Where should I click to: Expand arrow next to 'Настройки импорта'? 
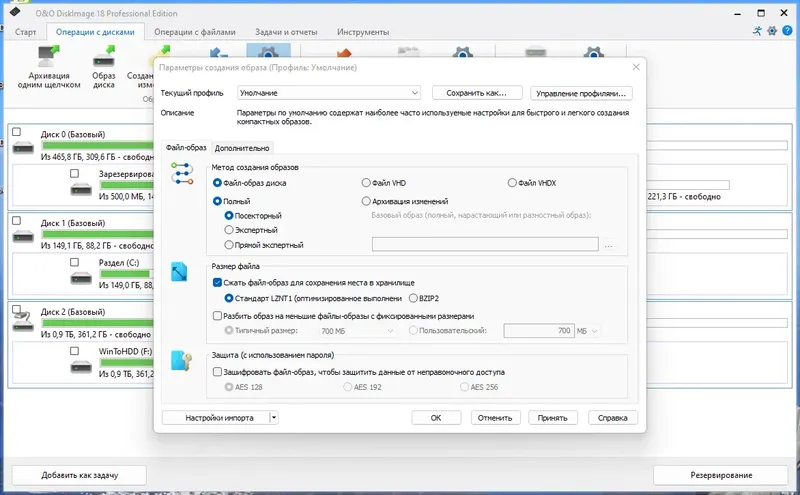click(273, 418)
